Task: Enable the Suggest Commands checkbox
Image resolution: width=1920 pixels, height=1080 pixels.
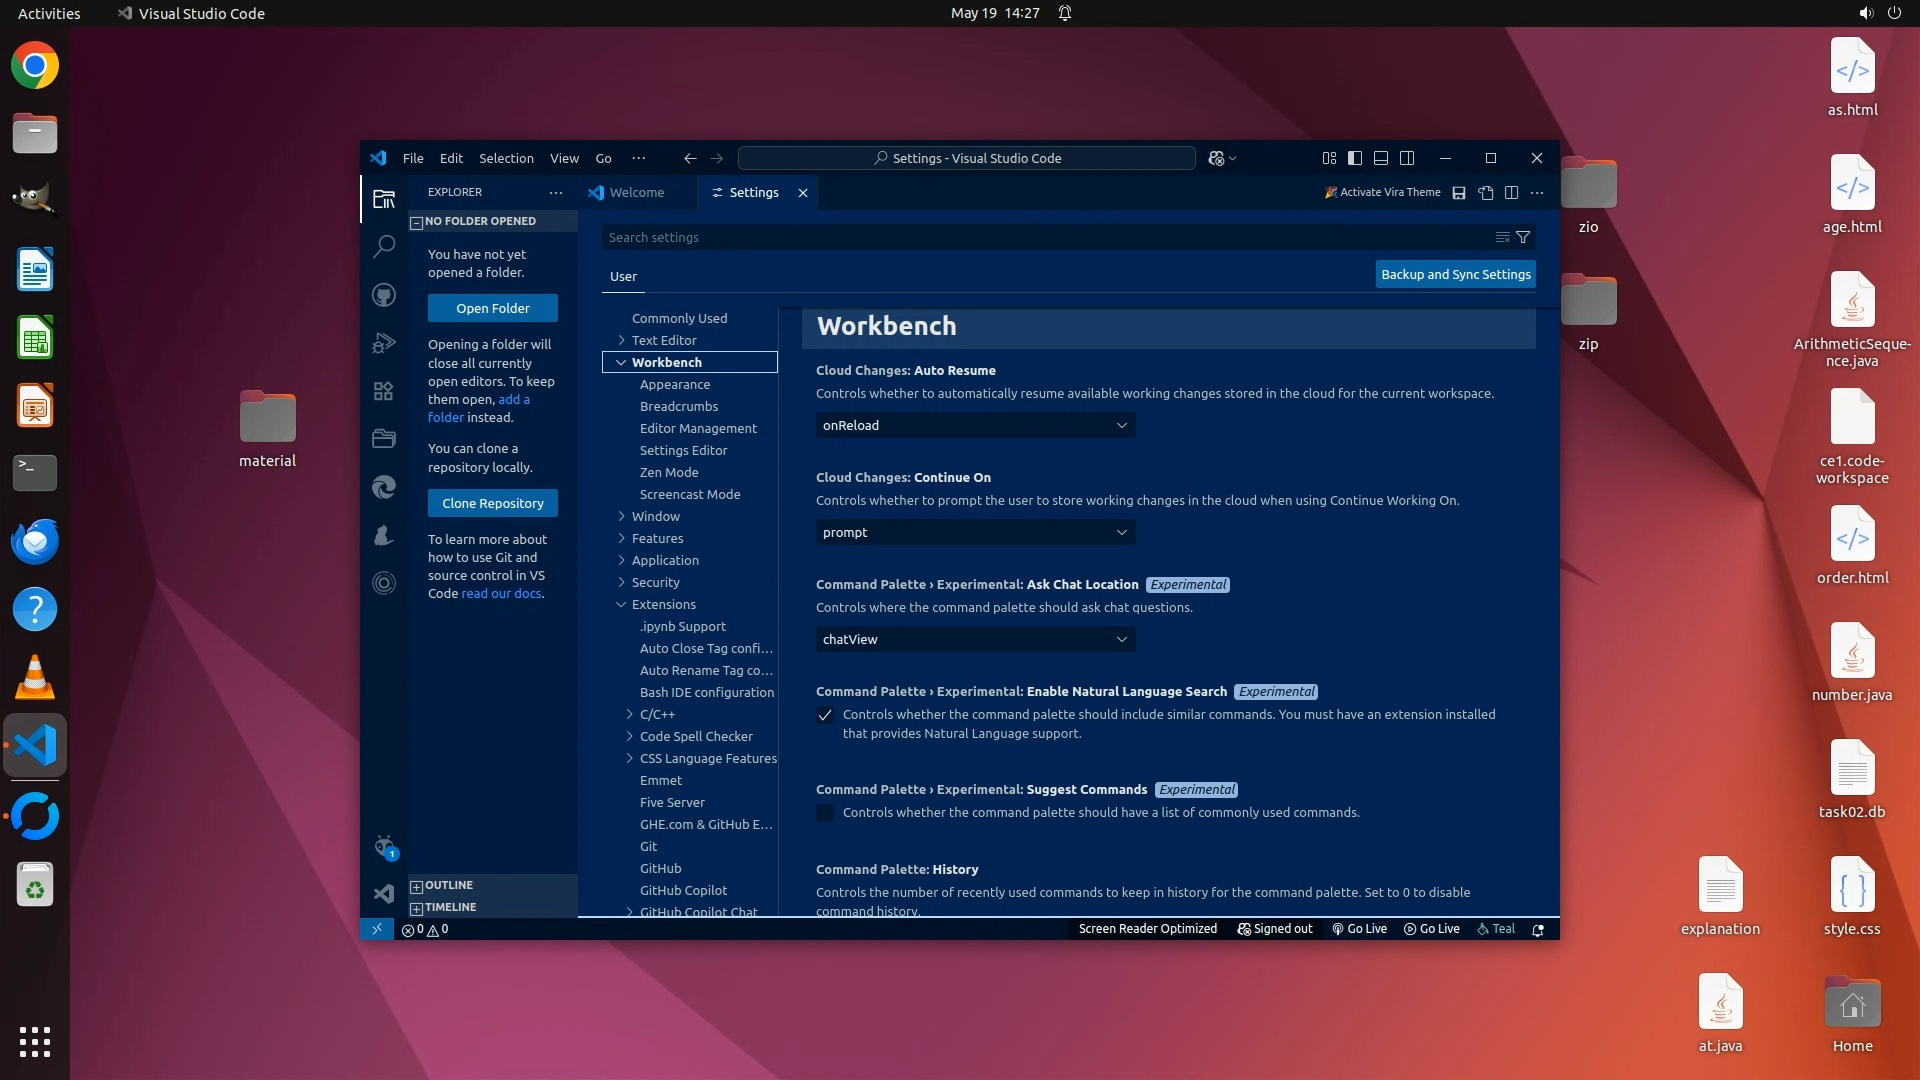Action: [825, 813]
